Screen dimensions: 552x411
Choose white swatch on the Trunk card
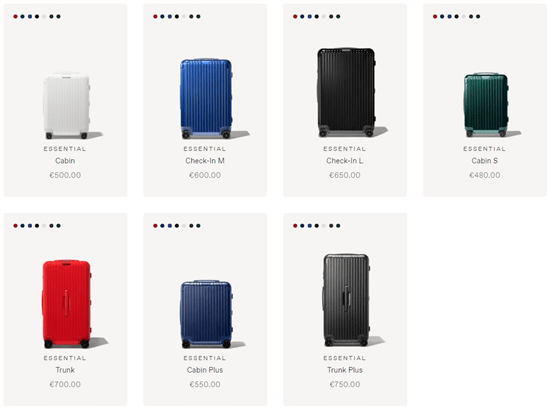pos(44,226)
